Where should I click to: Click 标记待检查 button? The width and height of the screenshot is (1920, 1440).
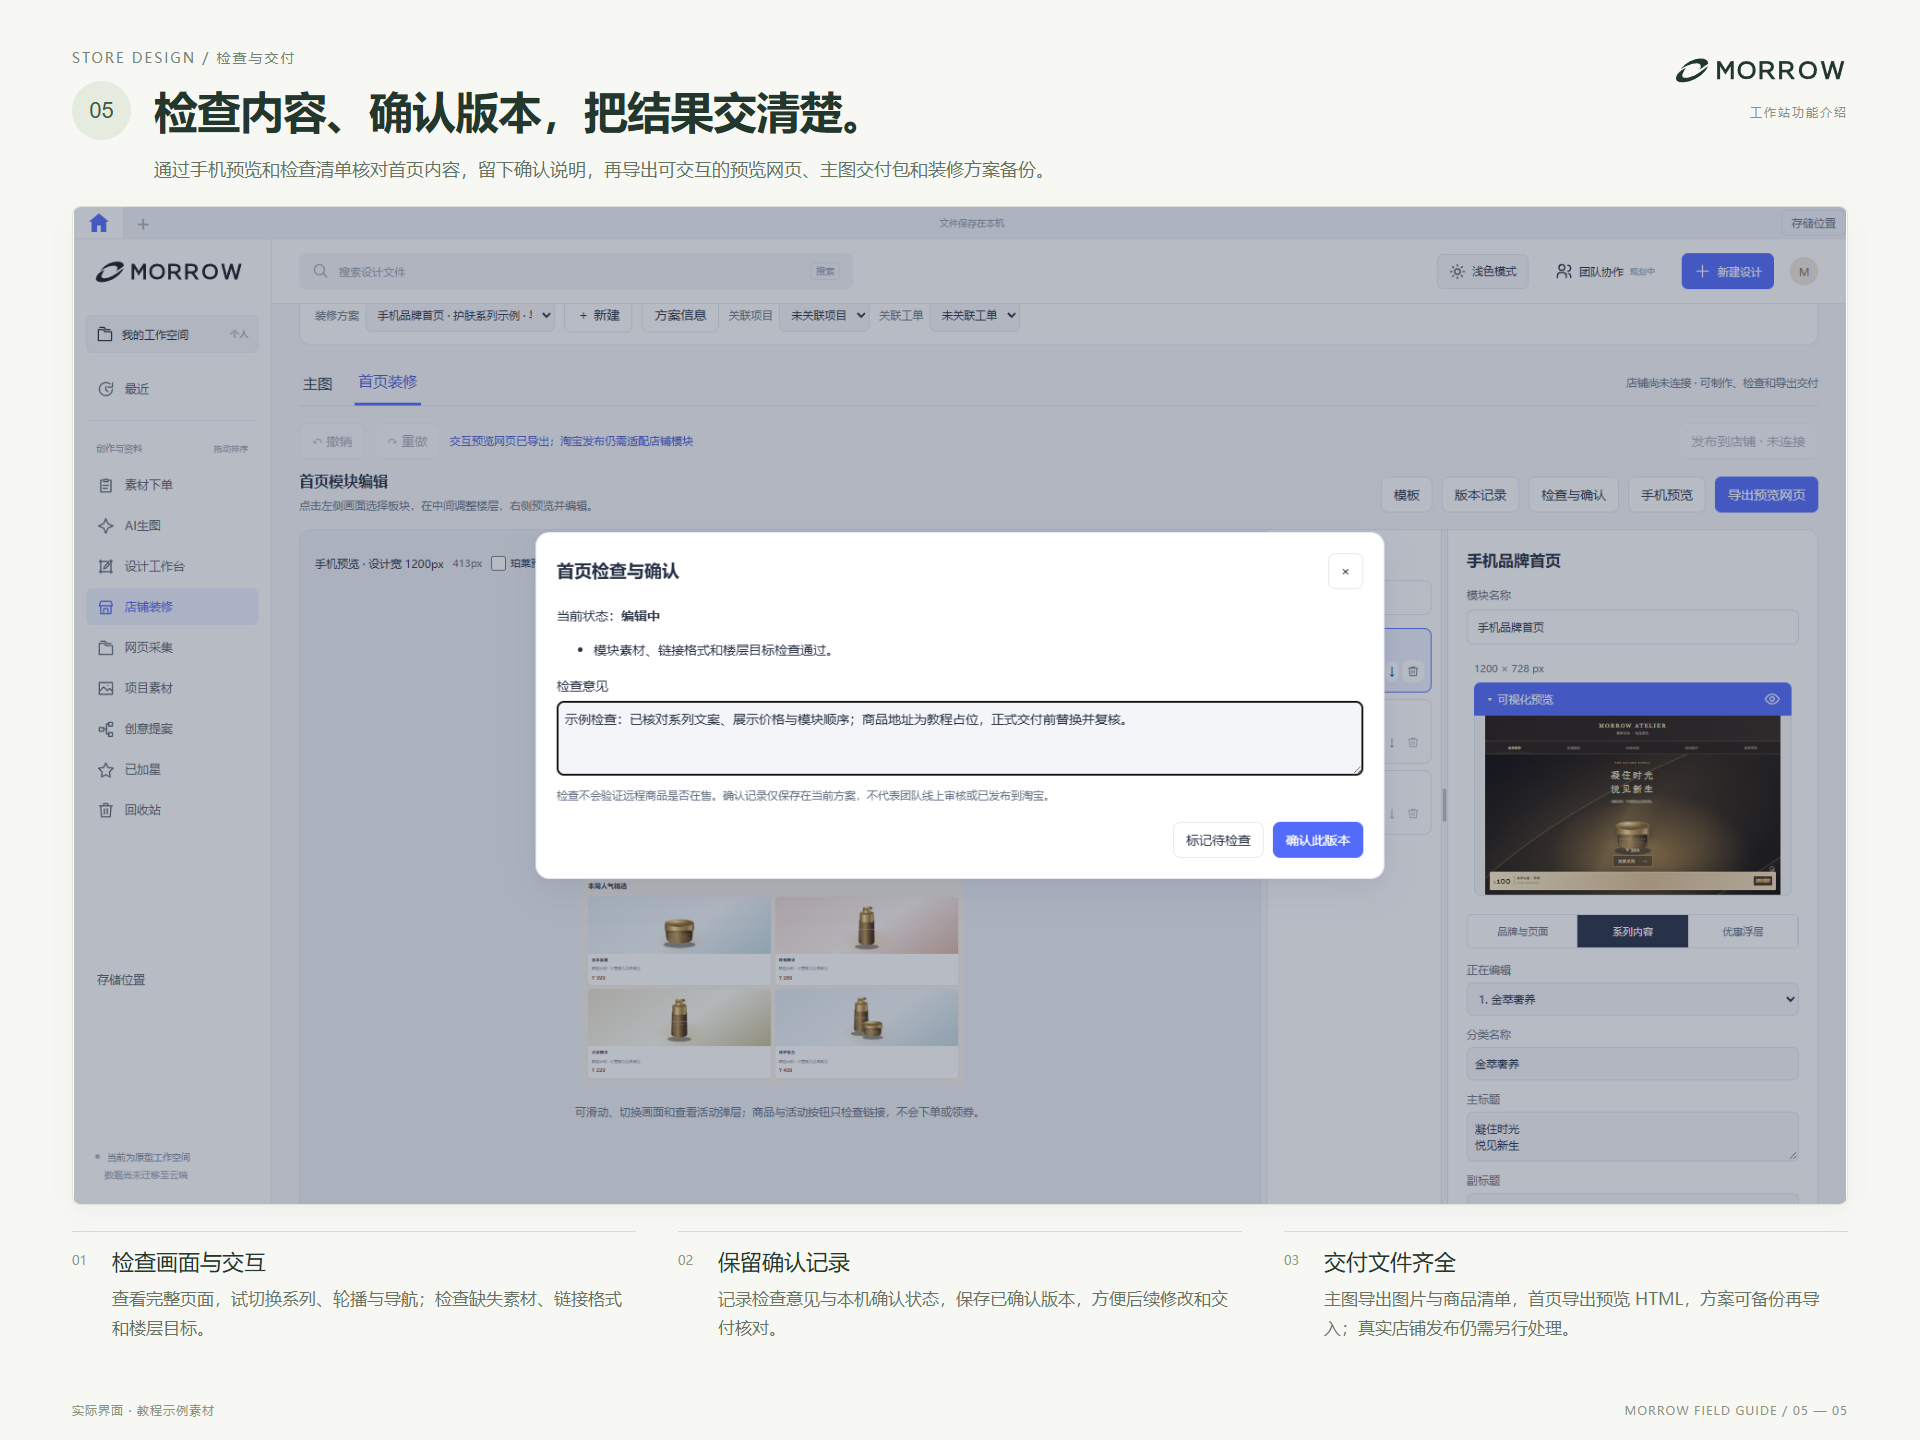click(1218, 840)
